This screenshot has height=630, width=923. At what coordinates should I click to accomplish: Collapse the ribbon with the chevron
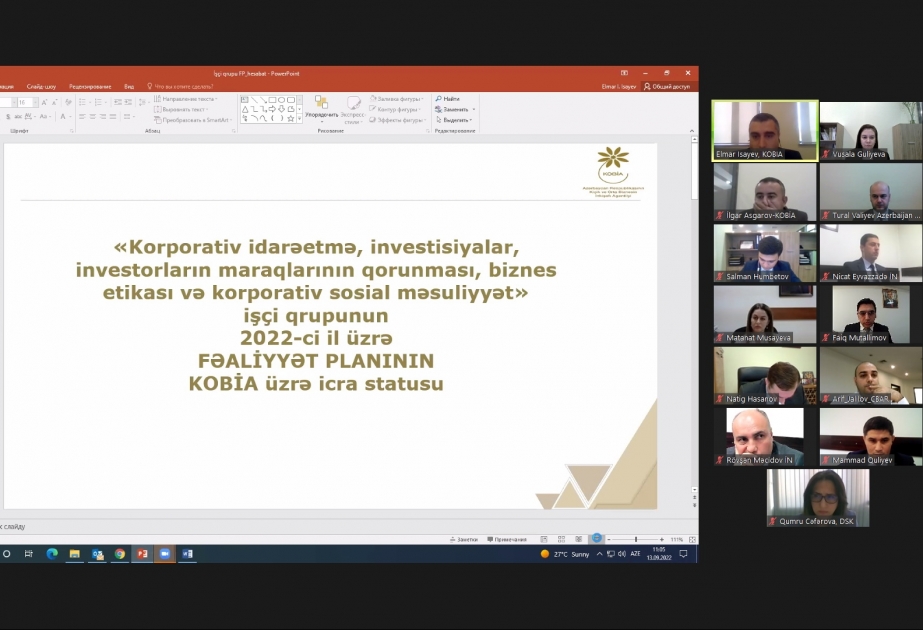tap(692, 131)
